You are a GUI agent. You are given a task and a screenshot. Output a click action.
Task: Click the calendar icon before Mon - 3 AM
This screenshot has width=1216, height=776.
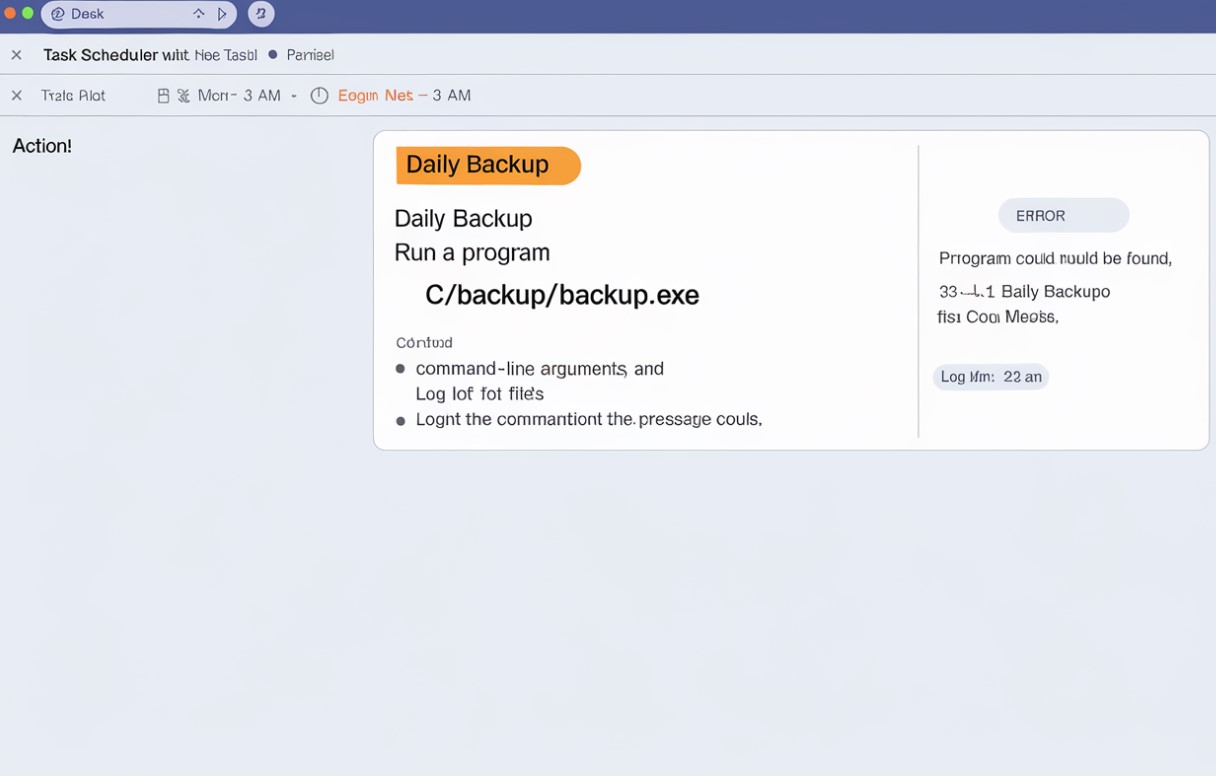click(x=163, y=95)
